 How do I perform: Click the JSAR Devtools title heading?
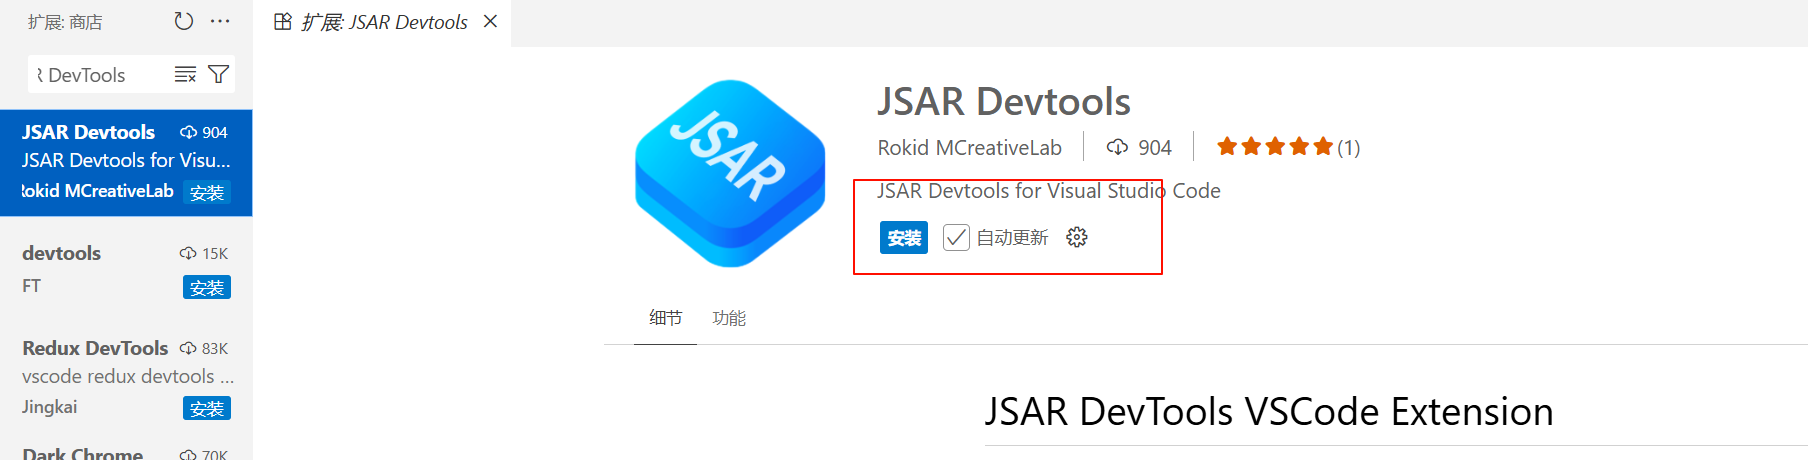pyautogui.click(x=1004, y=101)
